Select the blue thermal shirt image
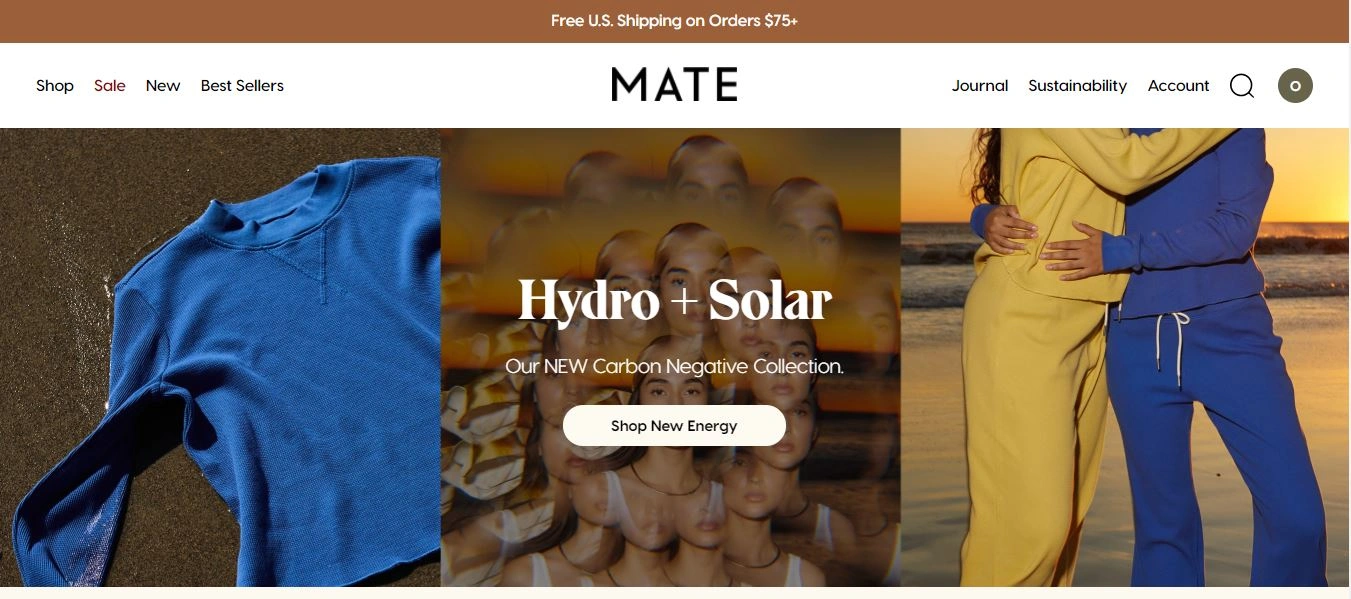This screenshot has height=599, width=1351. [220, 357]
